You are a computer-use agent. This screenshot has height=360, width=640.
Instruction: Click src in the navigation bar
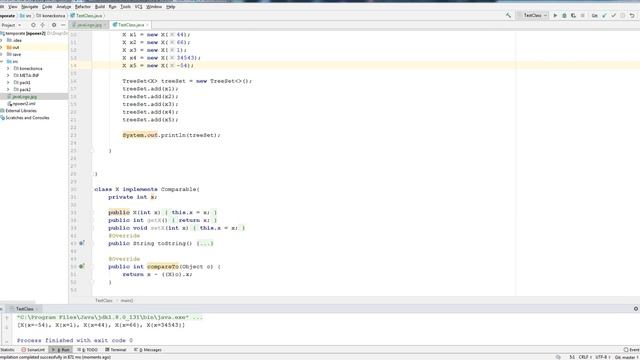(x=25, y=16)
